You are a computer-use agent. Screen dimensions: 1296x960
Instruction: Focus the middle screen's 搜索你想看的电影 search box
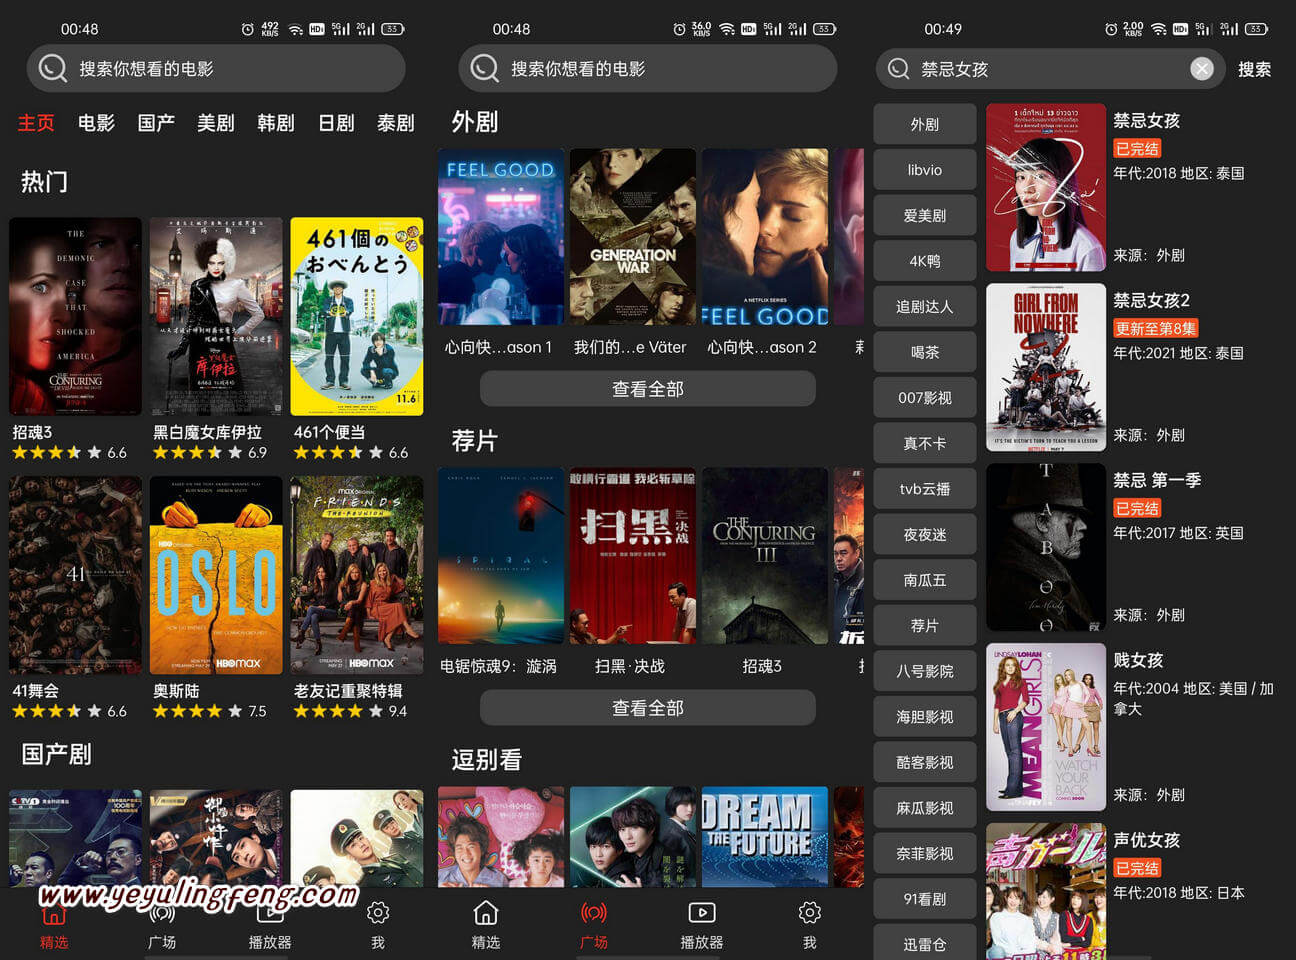point(648,68)
